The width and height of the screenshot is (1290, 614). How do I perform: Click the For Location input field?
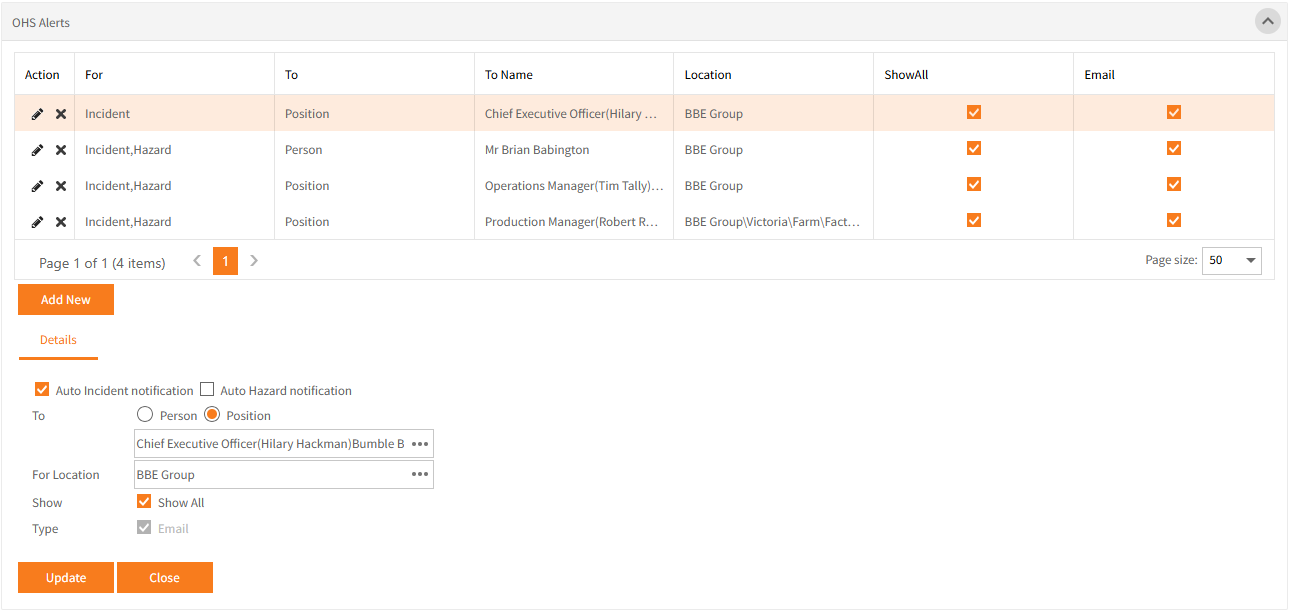click(x=270, y=474)
